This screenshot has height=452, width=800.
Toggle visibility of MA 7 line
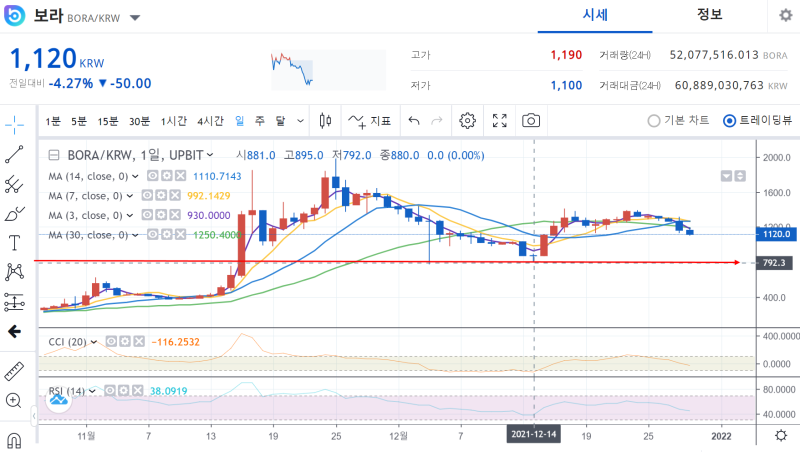(x=147, y=195)
